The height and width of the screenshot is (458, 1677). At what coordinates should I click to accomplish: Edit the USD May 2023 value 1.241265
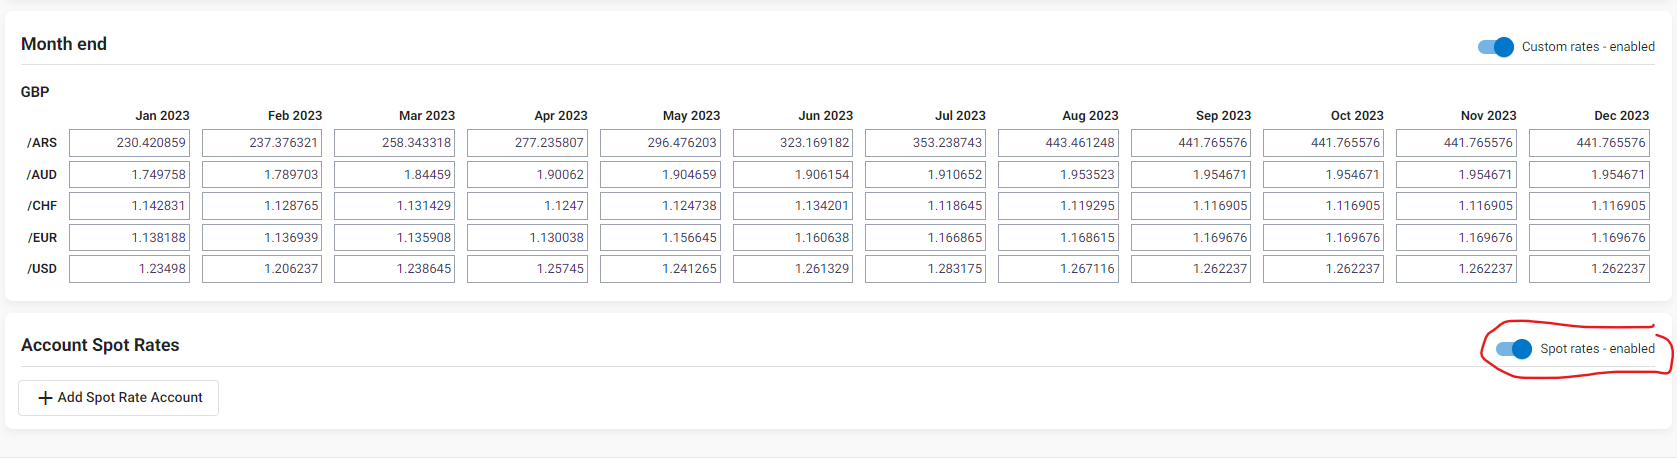coord(660,269)
